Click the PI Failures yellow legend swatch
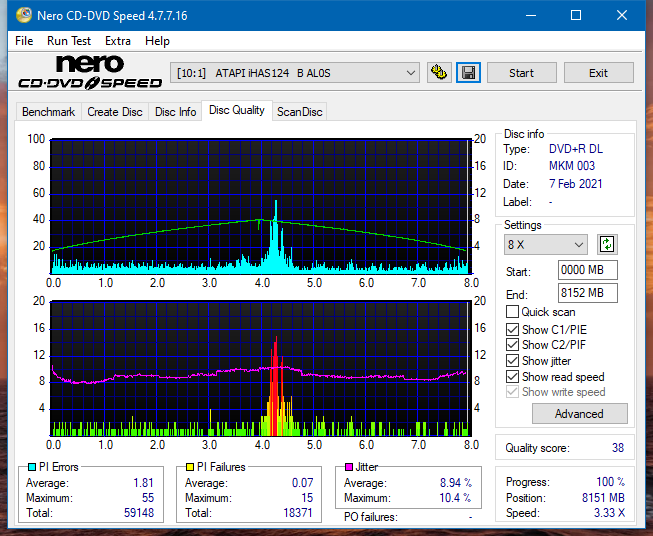This screenshot has height=536, width=653. coord(190,467)
